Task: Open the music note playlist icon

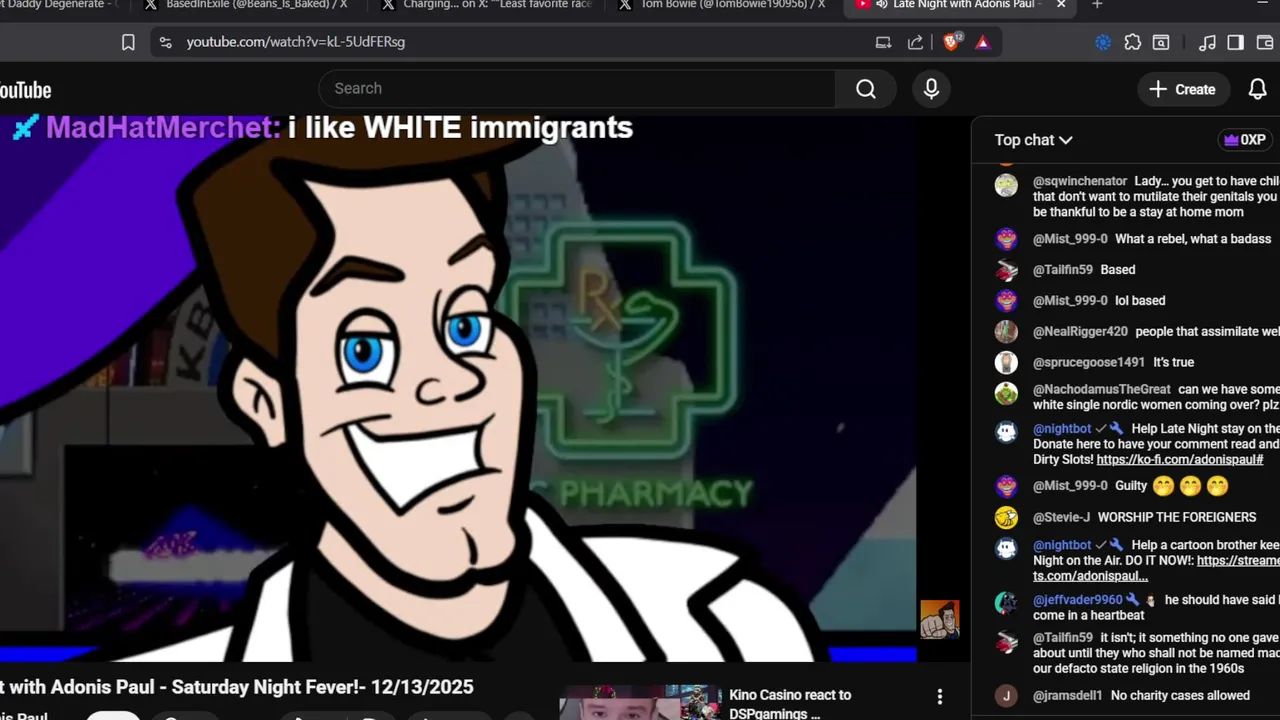Action: point(1207,42)
